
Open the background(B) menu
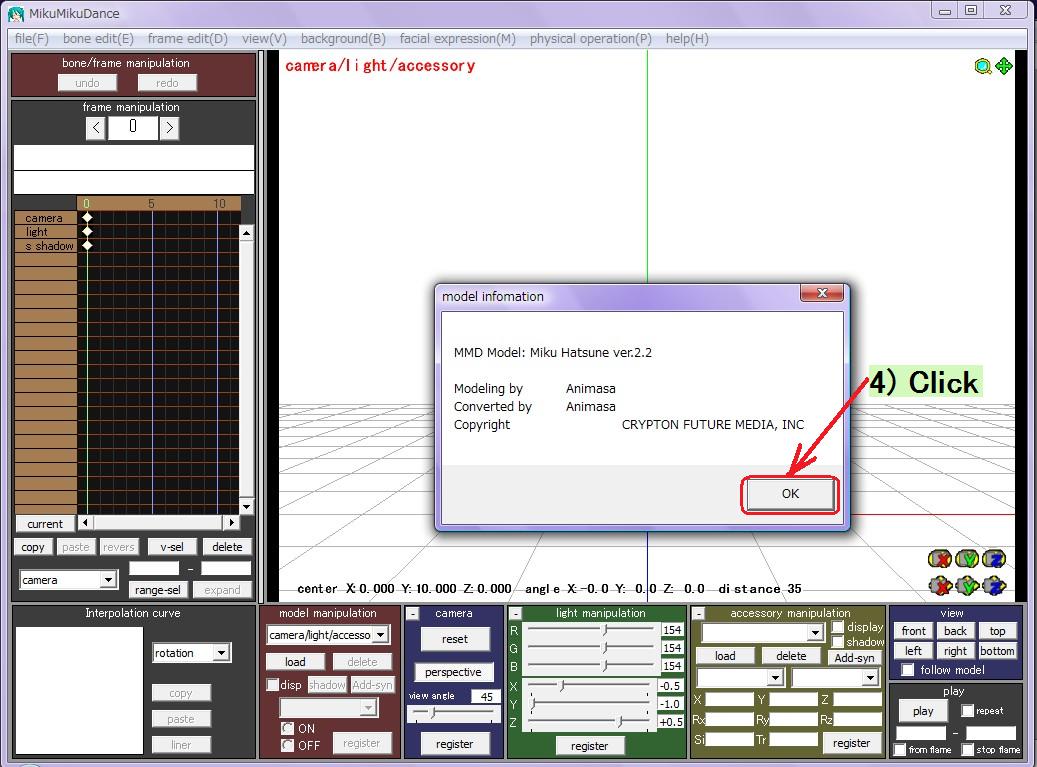point(343,38)
